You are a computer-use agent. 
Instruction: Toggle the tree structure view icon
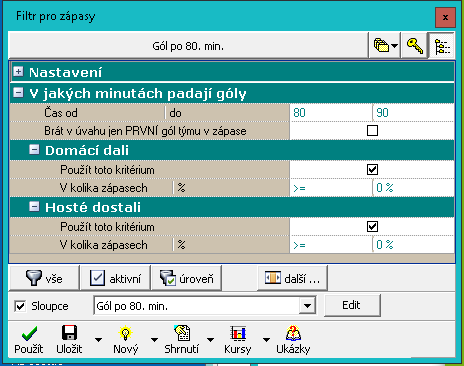click(x=442, y=45)
